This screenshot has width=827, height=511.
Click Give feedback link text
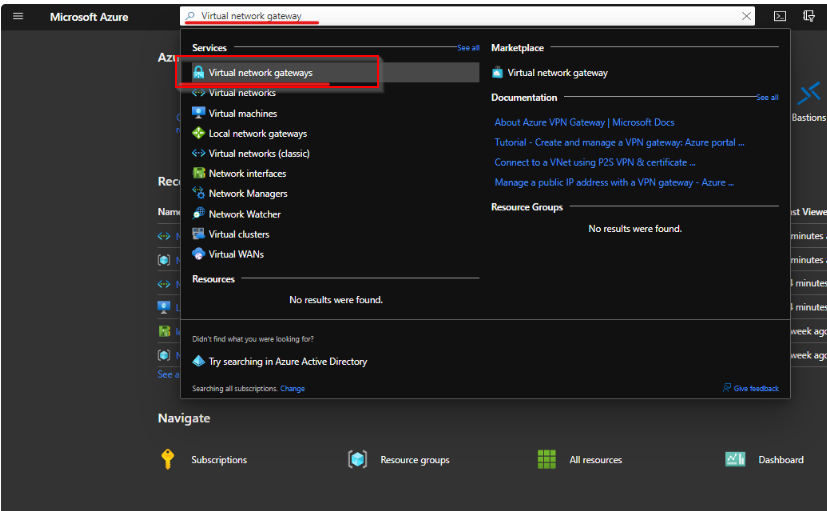[756, 388]
